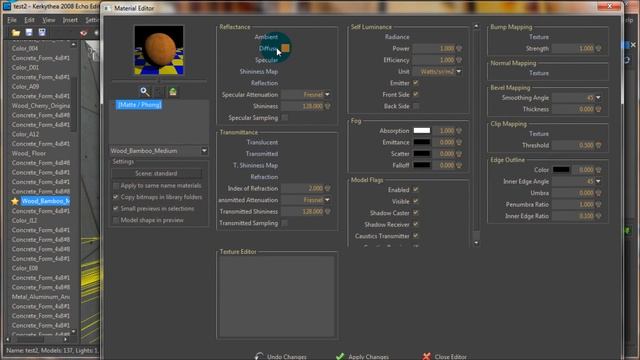Open the Specular Attenuation Fresnel dropdown

pyautogui.click(x=327, y=95)
